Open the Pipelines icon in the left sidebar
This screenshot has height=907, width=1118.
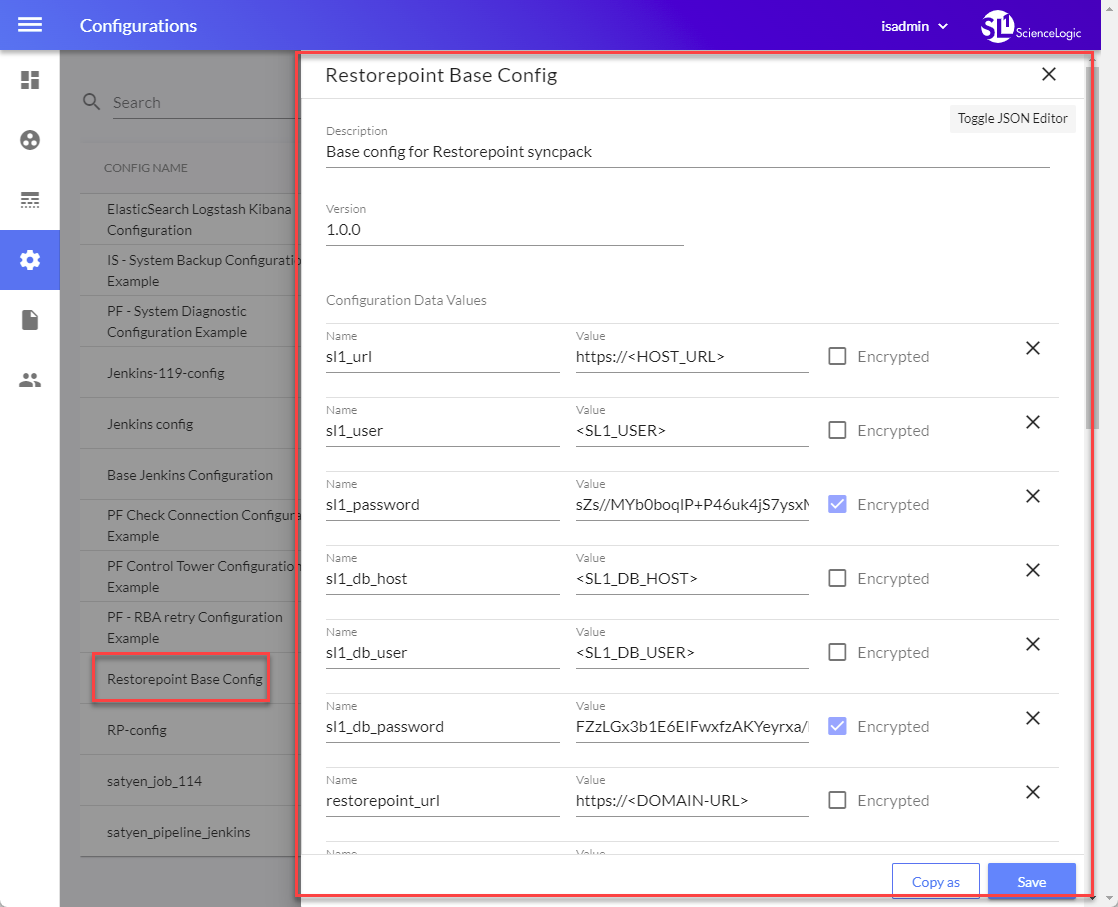(30, 200)
